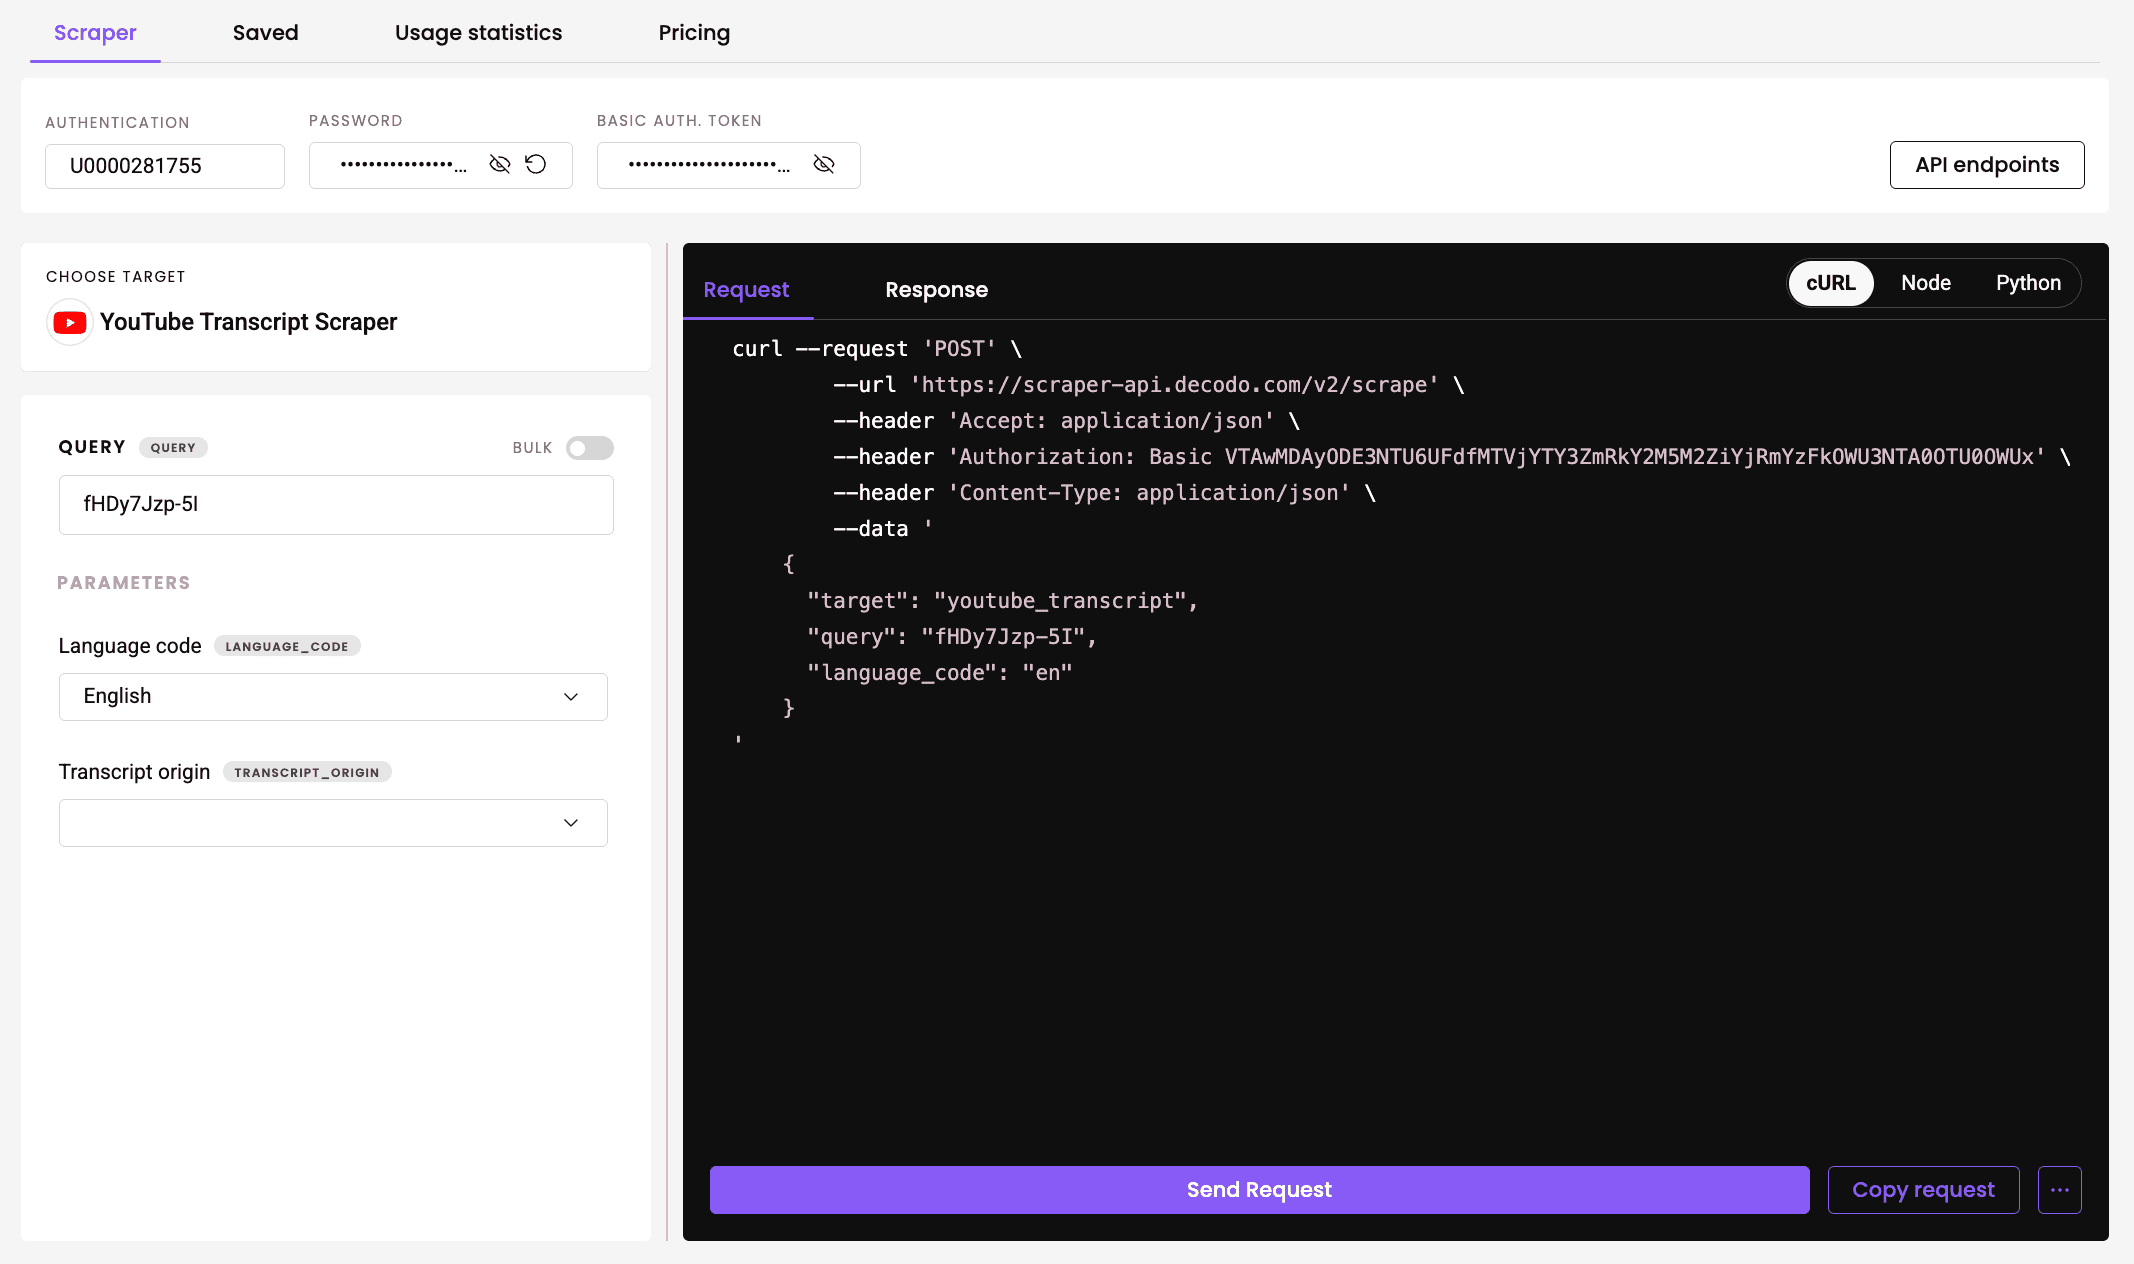Regenerate the password with the refresh icon
Image resolution: width=2134 pixels, height=1264 pixels.
tap(536, 164)
